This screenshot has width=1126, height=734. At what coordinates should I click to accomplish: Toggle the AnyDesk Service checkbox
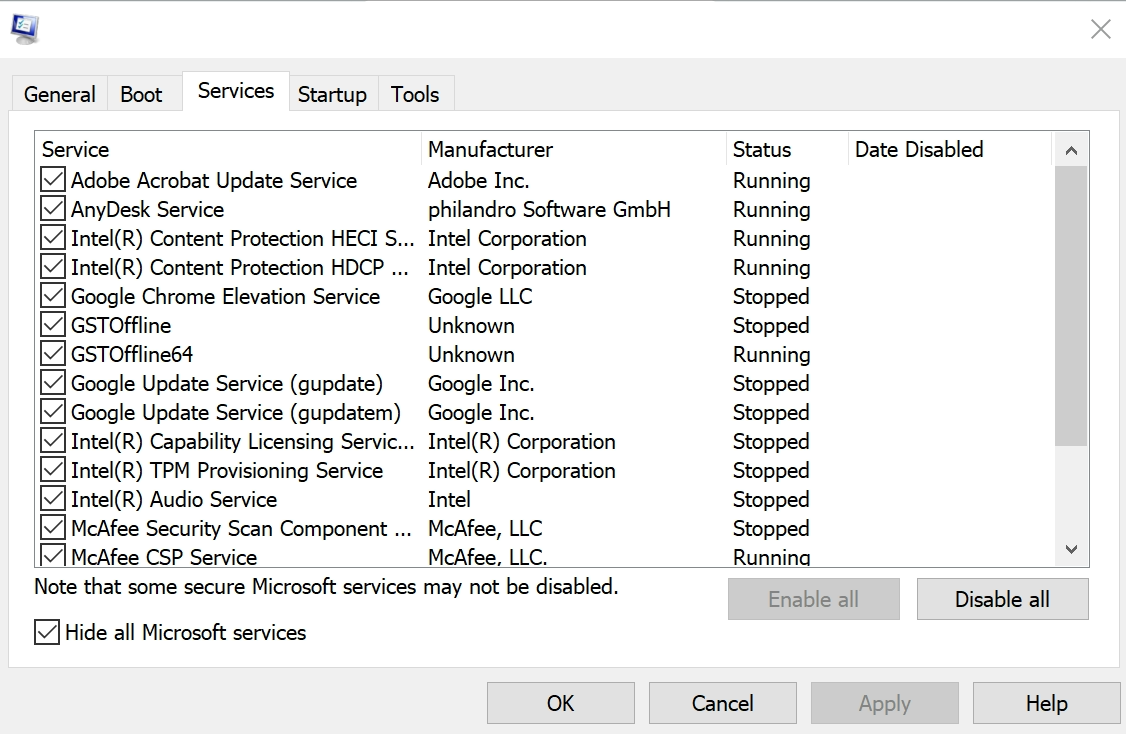point(52,208)
